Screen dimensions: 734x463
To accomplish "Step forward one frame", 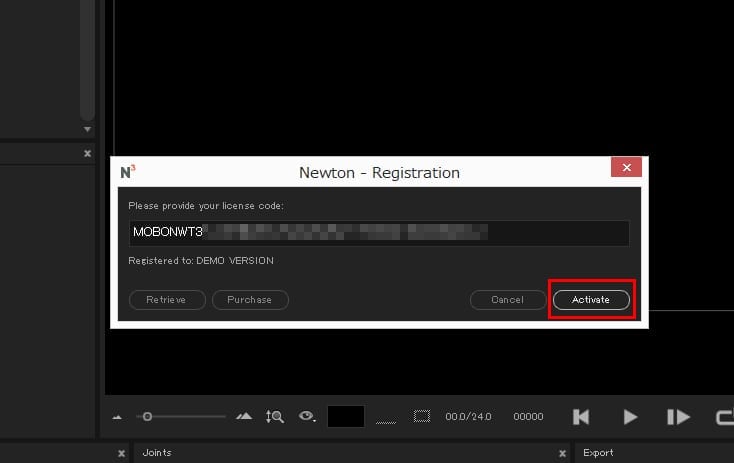I will point(678,417).
